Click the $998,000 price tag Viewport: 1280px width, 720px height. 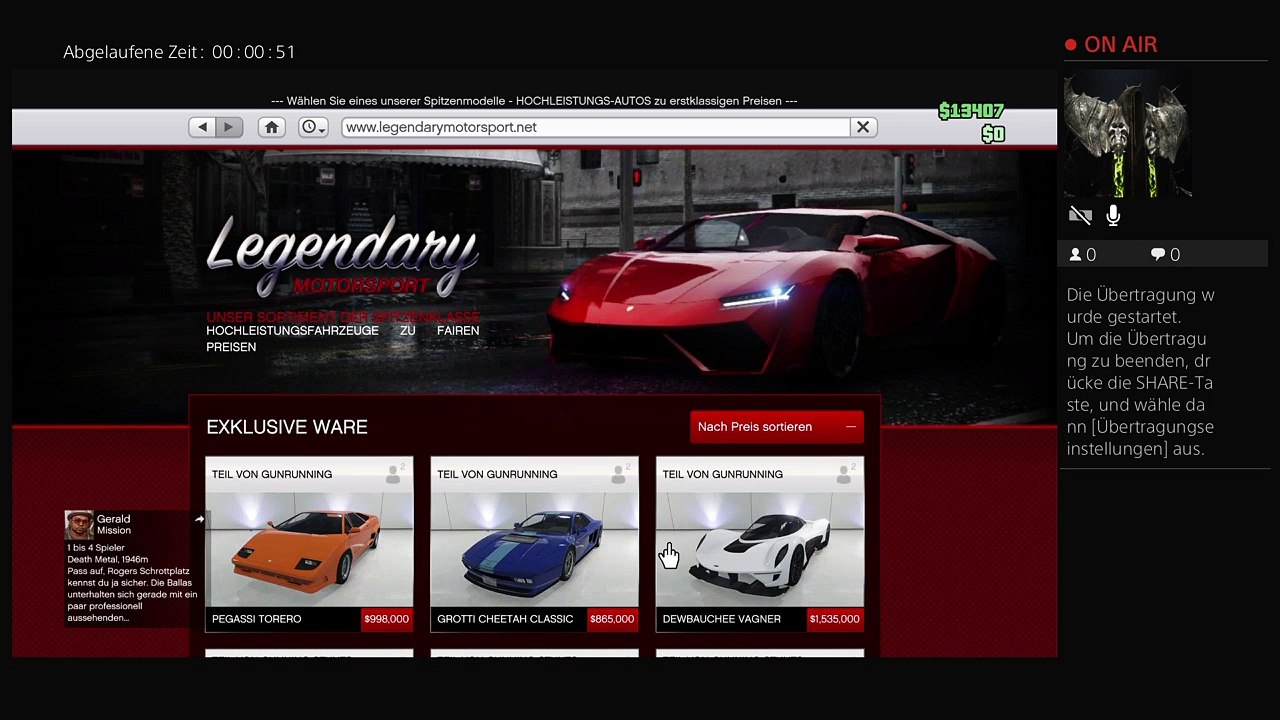(x=387, y=619)
